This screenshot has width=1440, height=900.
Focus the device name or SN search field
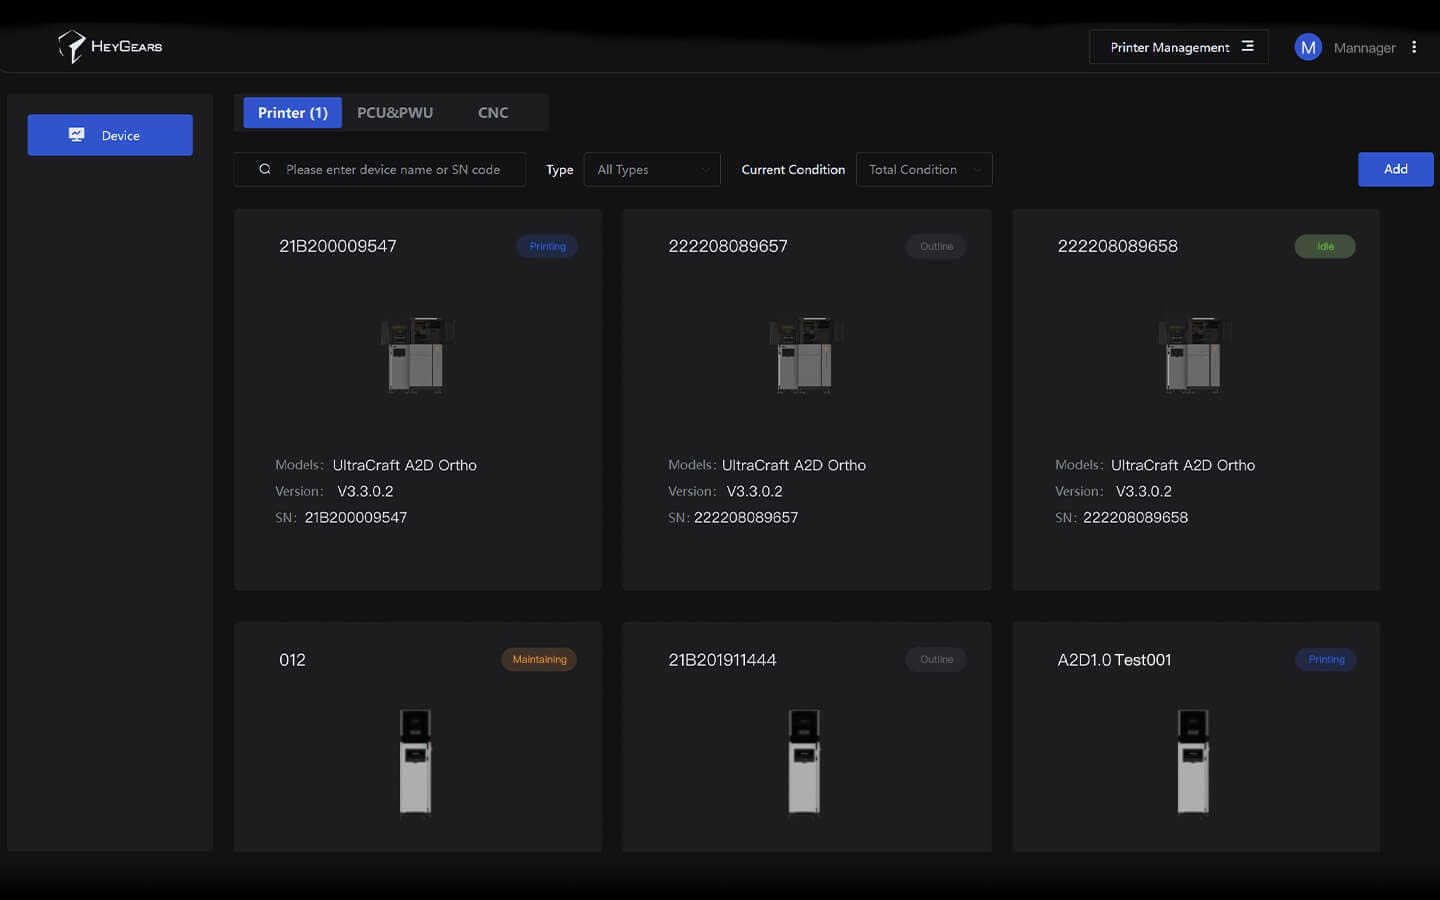click(x=393, y=170)
